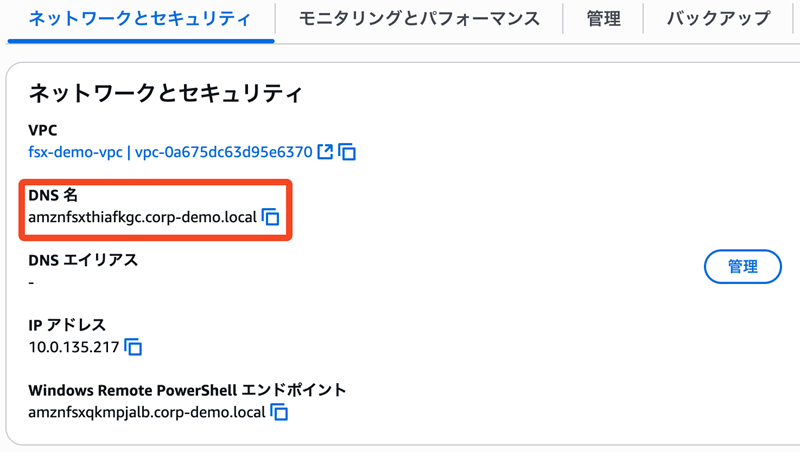Open VPC in new tab via external-link icon
Image resolution: width=800 pixels, height=452 pixels.
click(325, 152)
